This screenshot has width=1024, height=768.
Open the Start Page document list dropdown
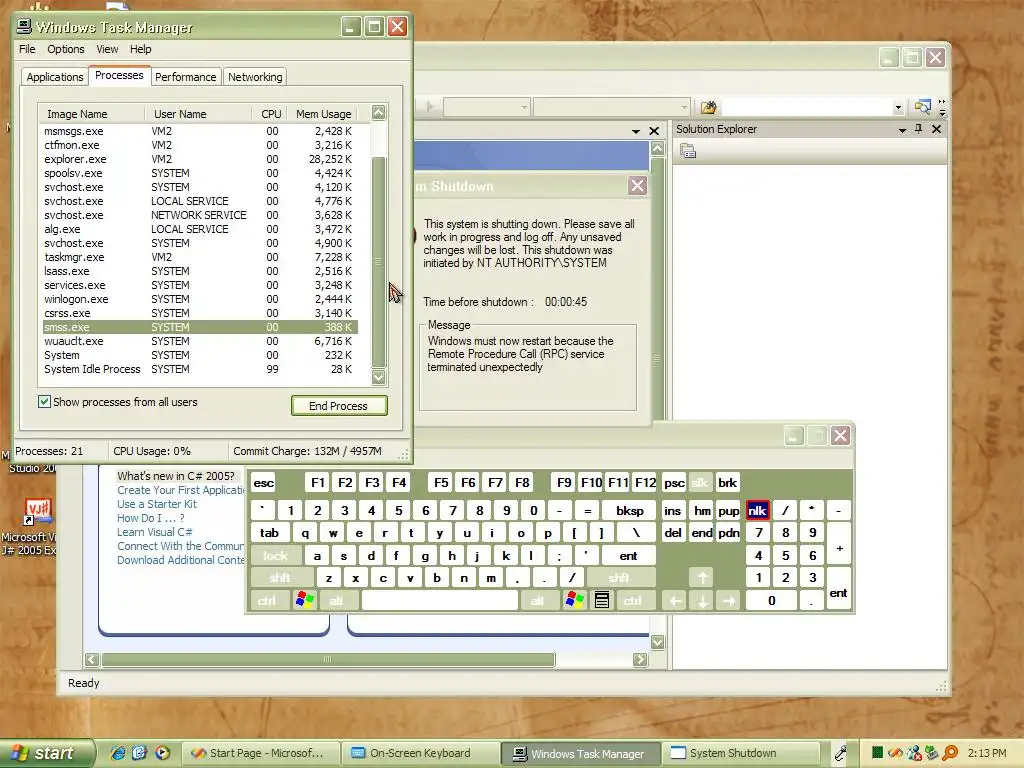point(635,131)
